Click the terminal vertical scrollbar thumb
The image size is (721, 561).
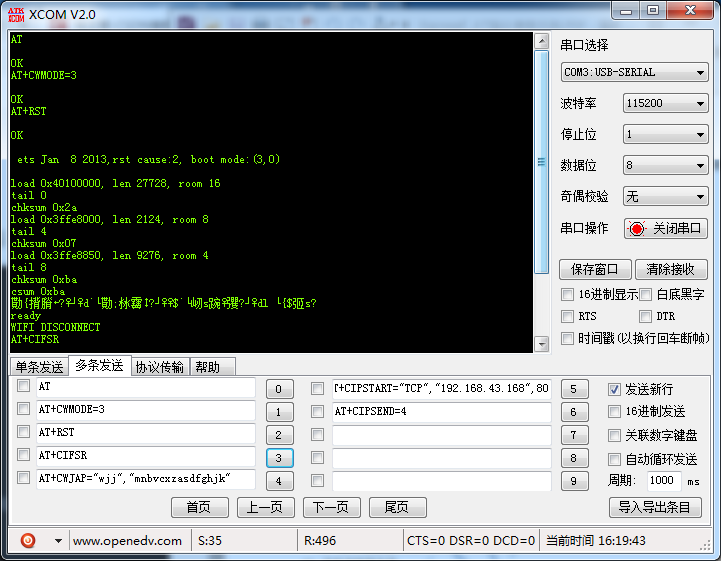tap(542, 162)
